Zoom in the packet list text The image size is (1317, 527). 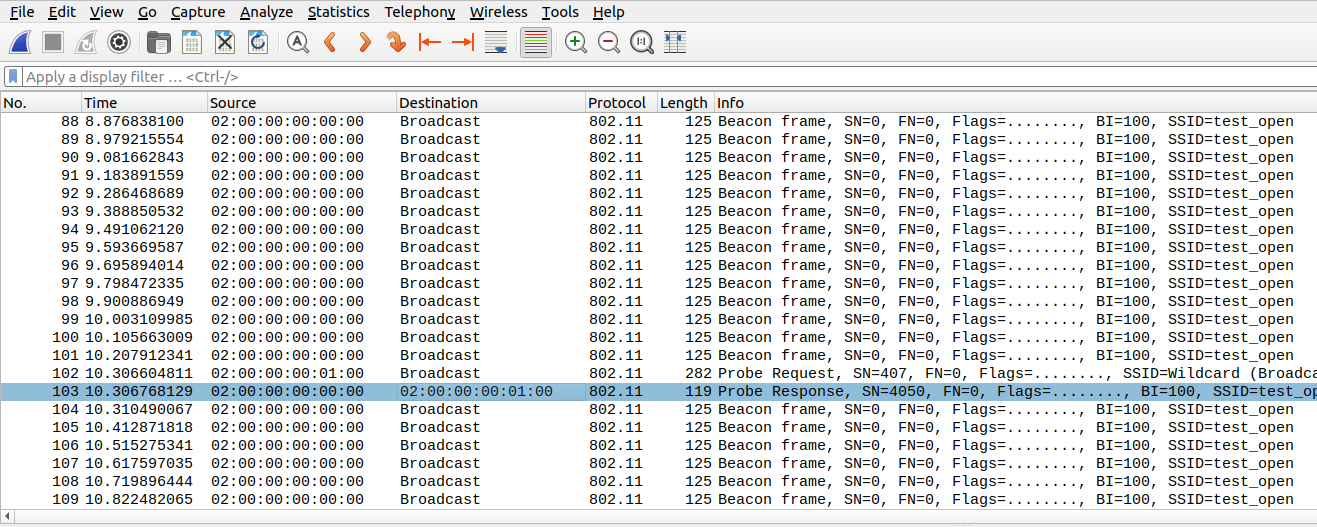[576, 42]
